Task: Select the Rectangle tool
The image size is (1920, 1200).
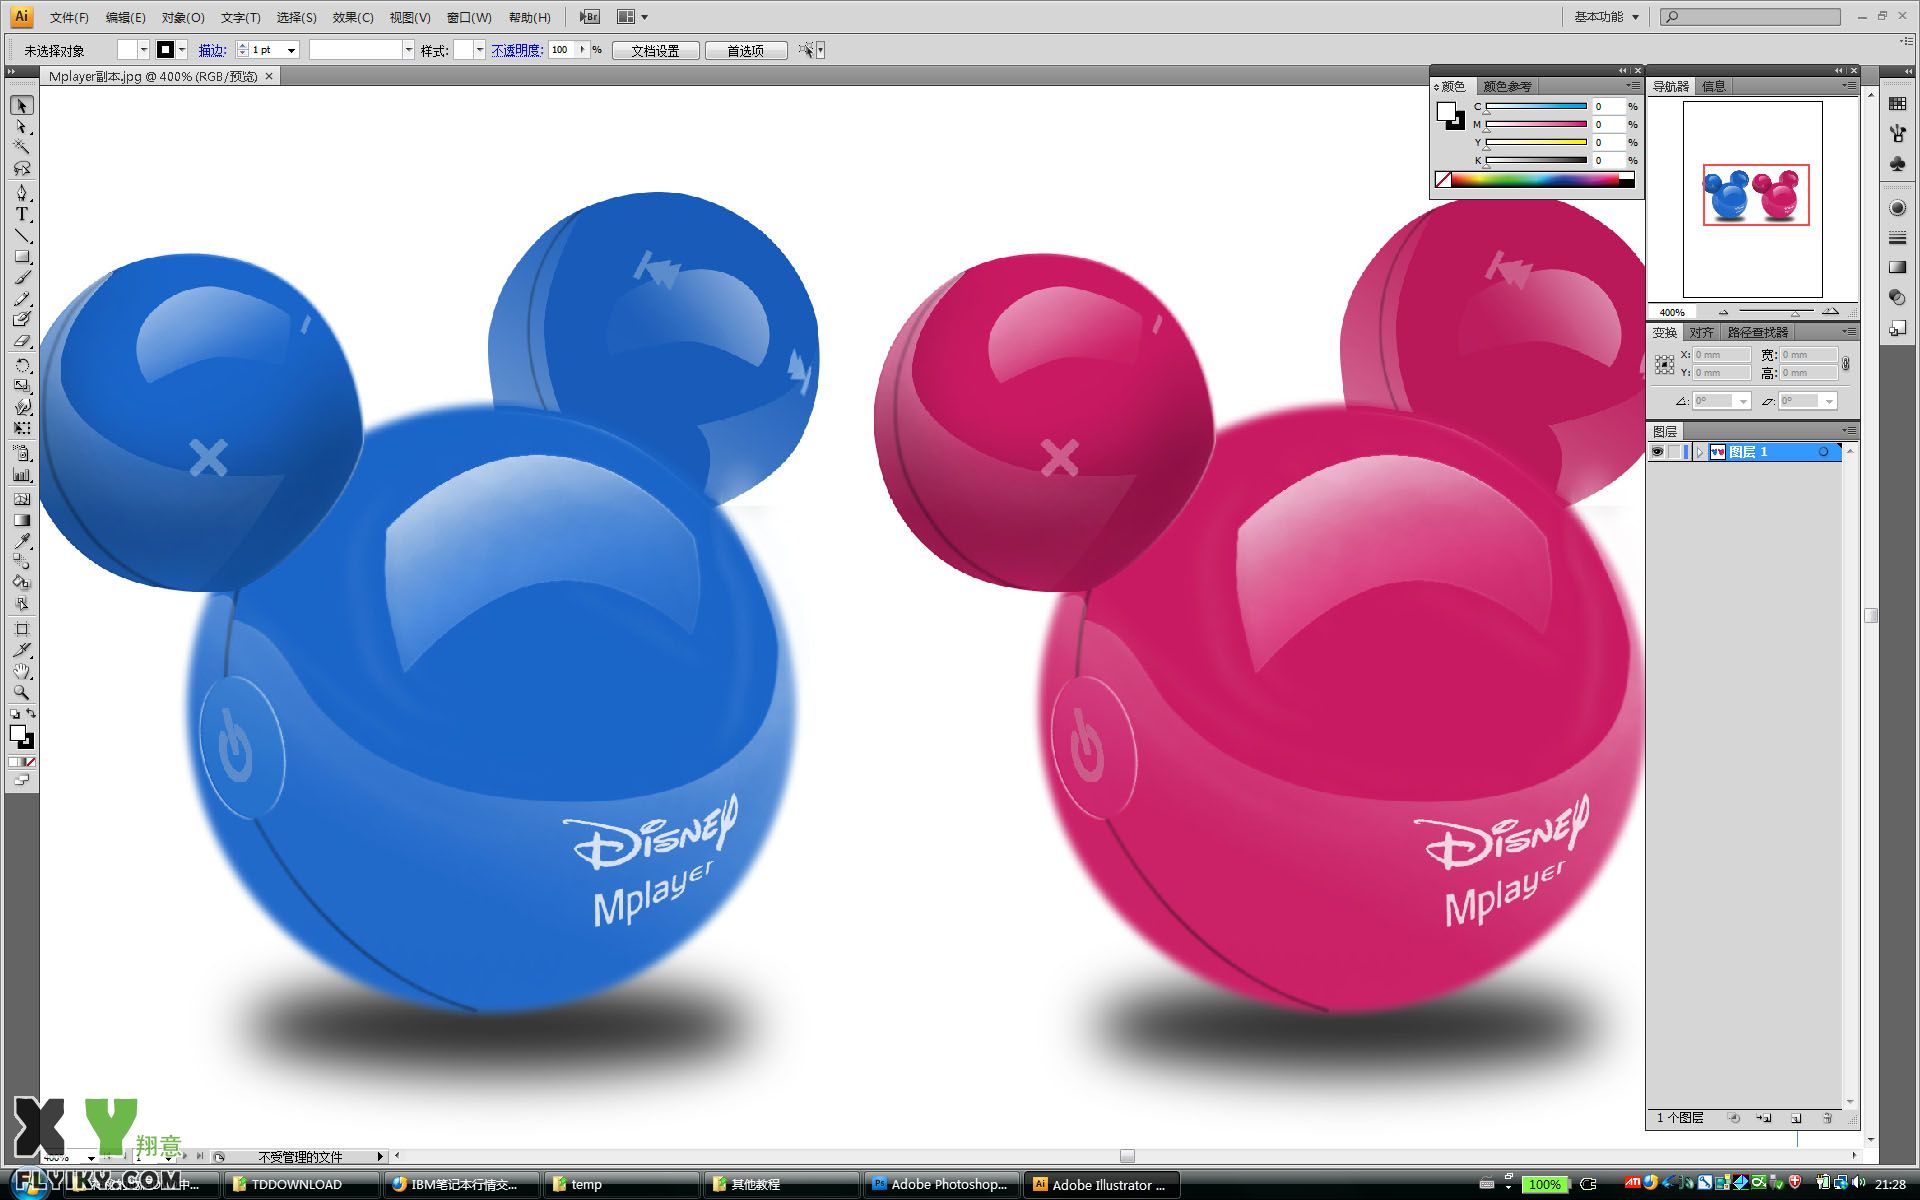Action: coord(22,257)
